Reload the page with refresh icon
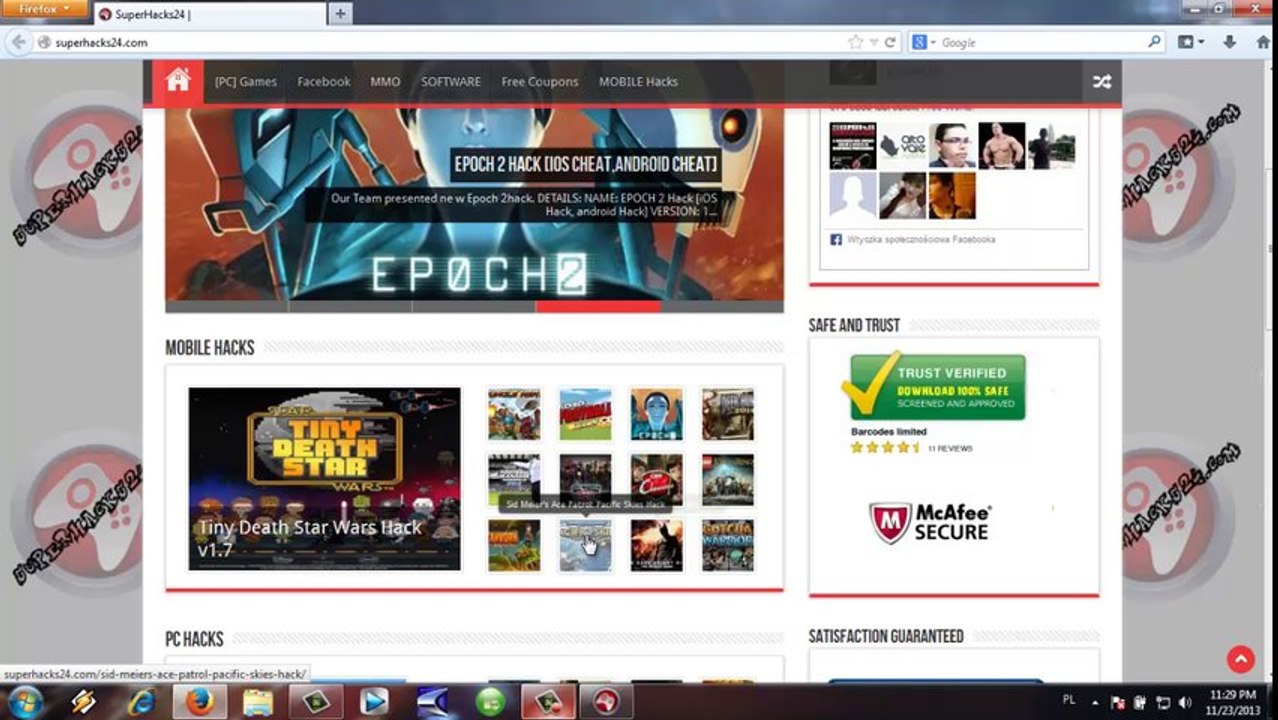Screen dimensions: 1278x720 (889, 42)
